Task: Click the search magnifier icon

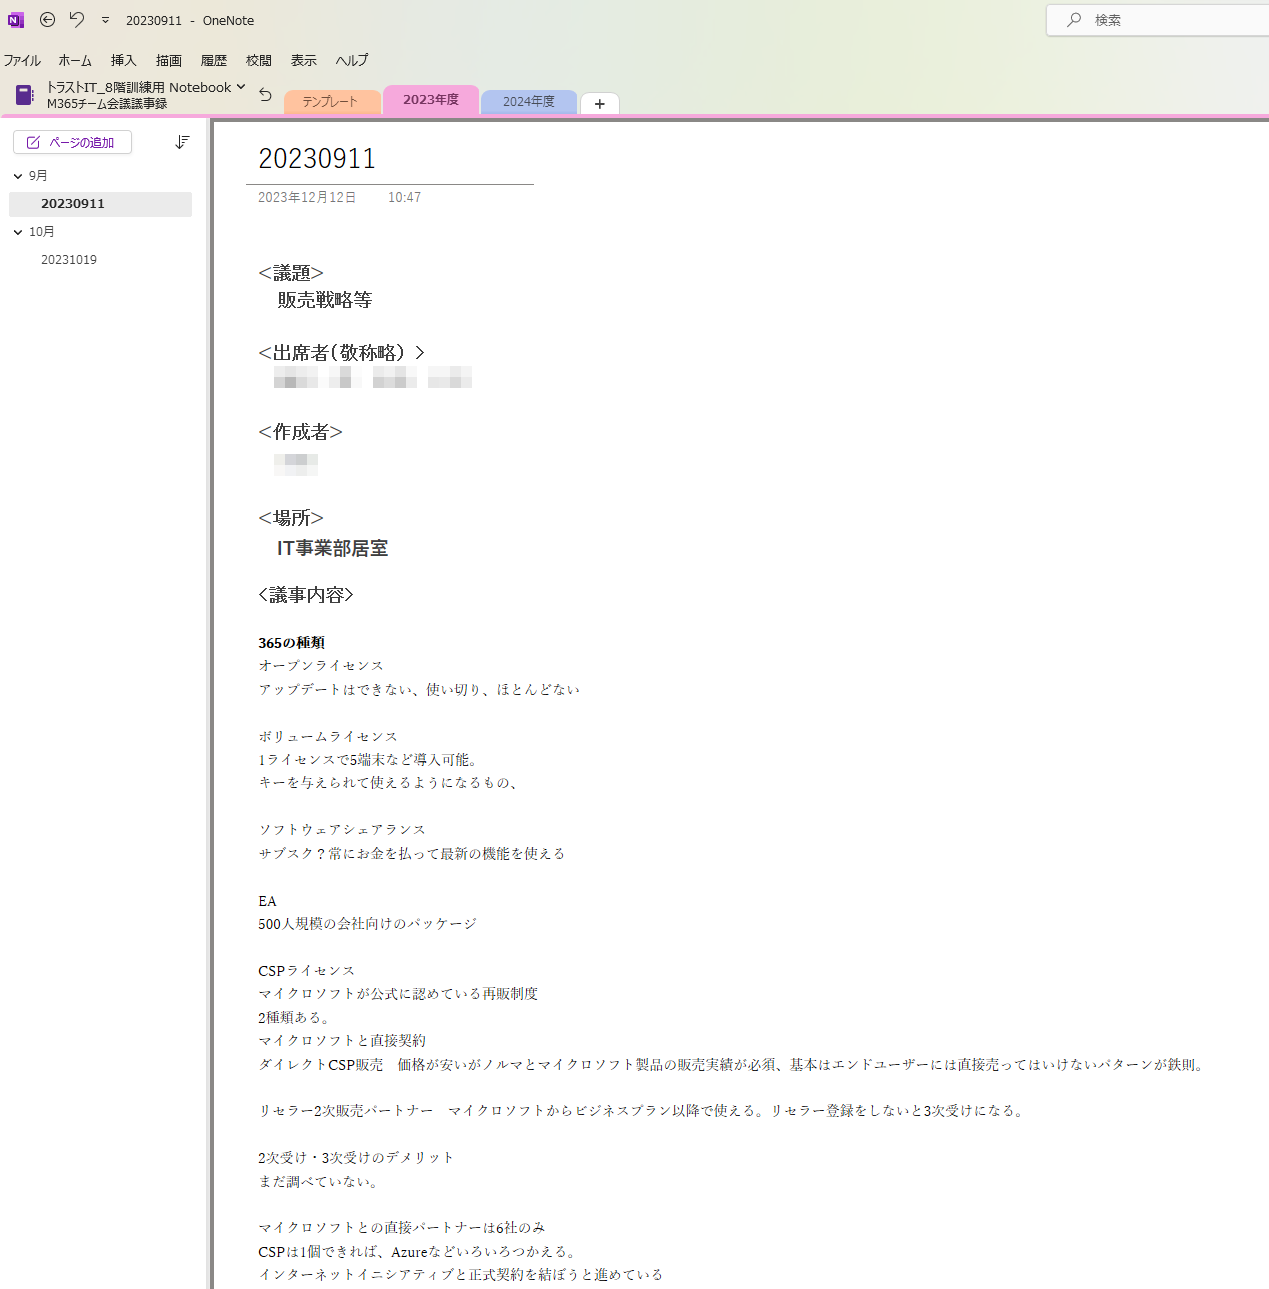Action: 1074,20
